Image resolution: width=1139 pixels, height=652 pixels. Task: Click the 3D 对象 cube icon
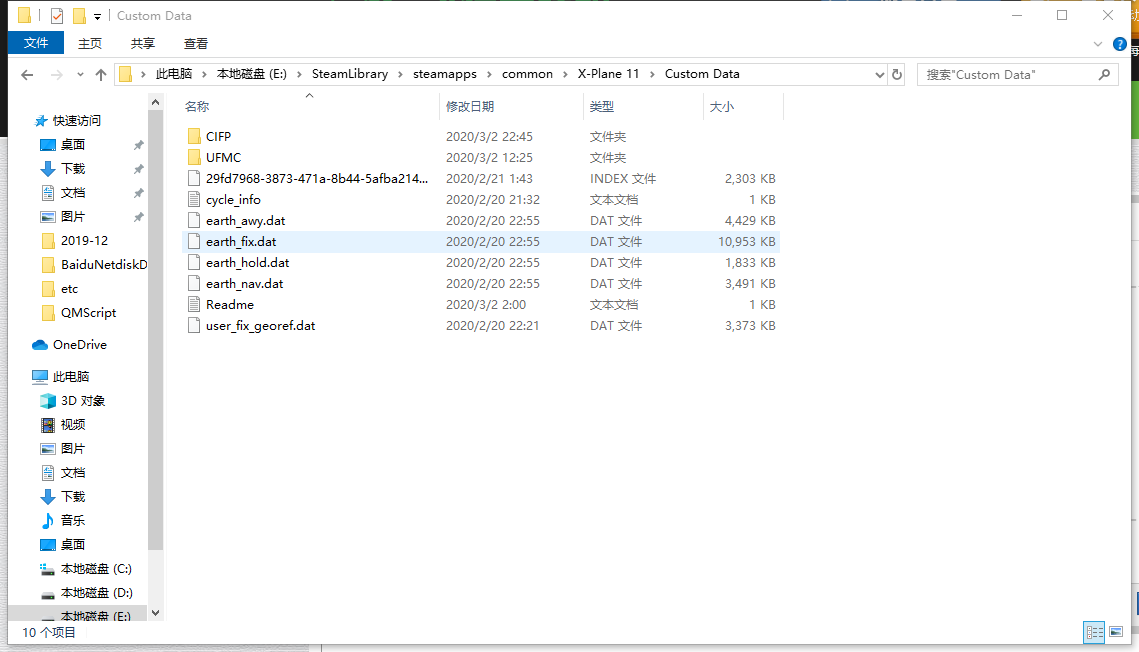coord(48,401)
